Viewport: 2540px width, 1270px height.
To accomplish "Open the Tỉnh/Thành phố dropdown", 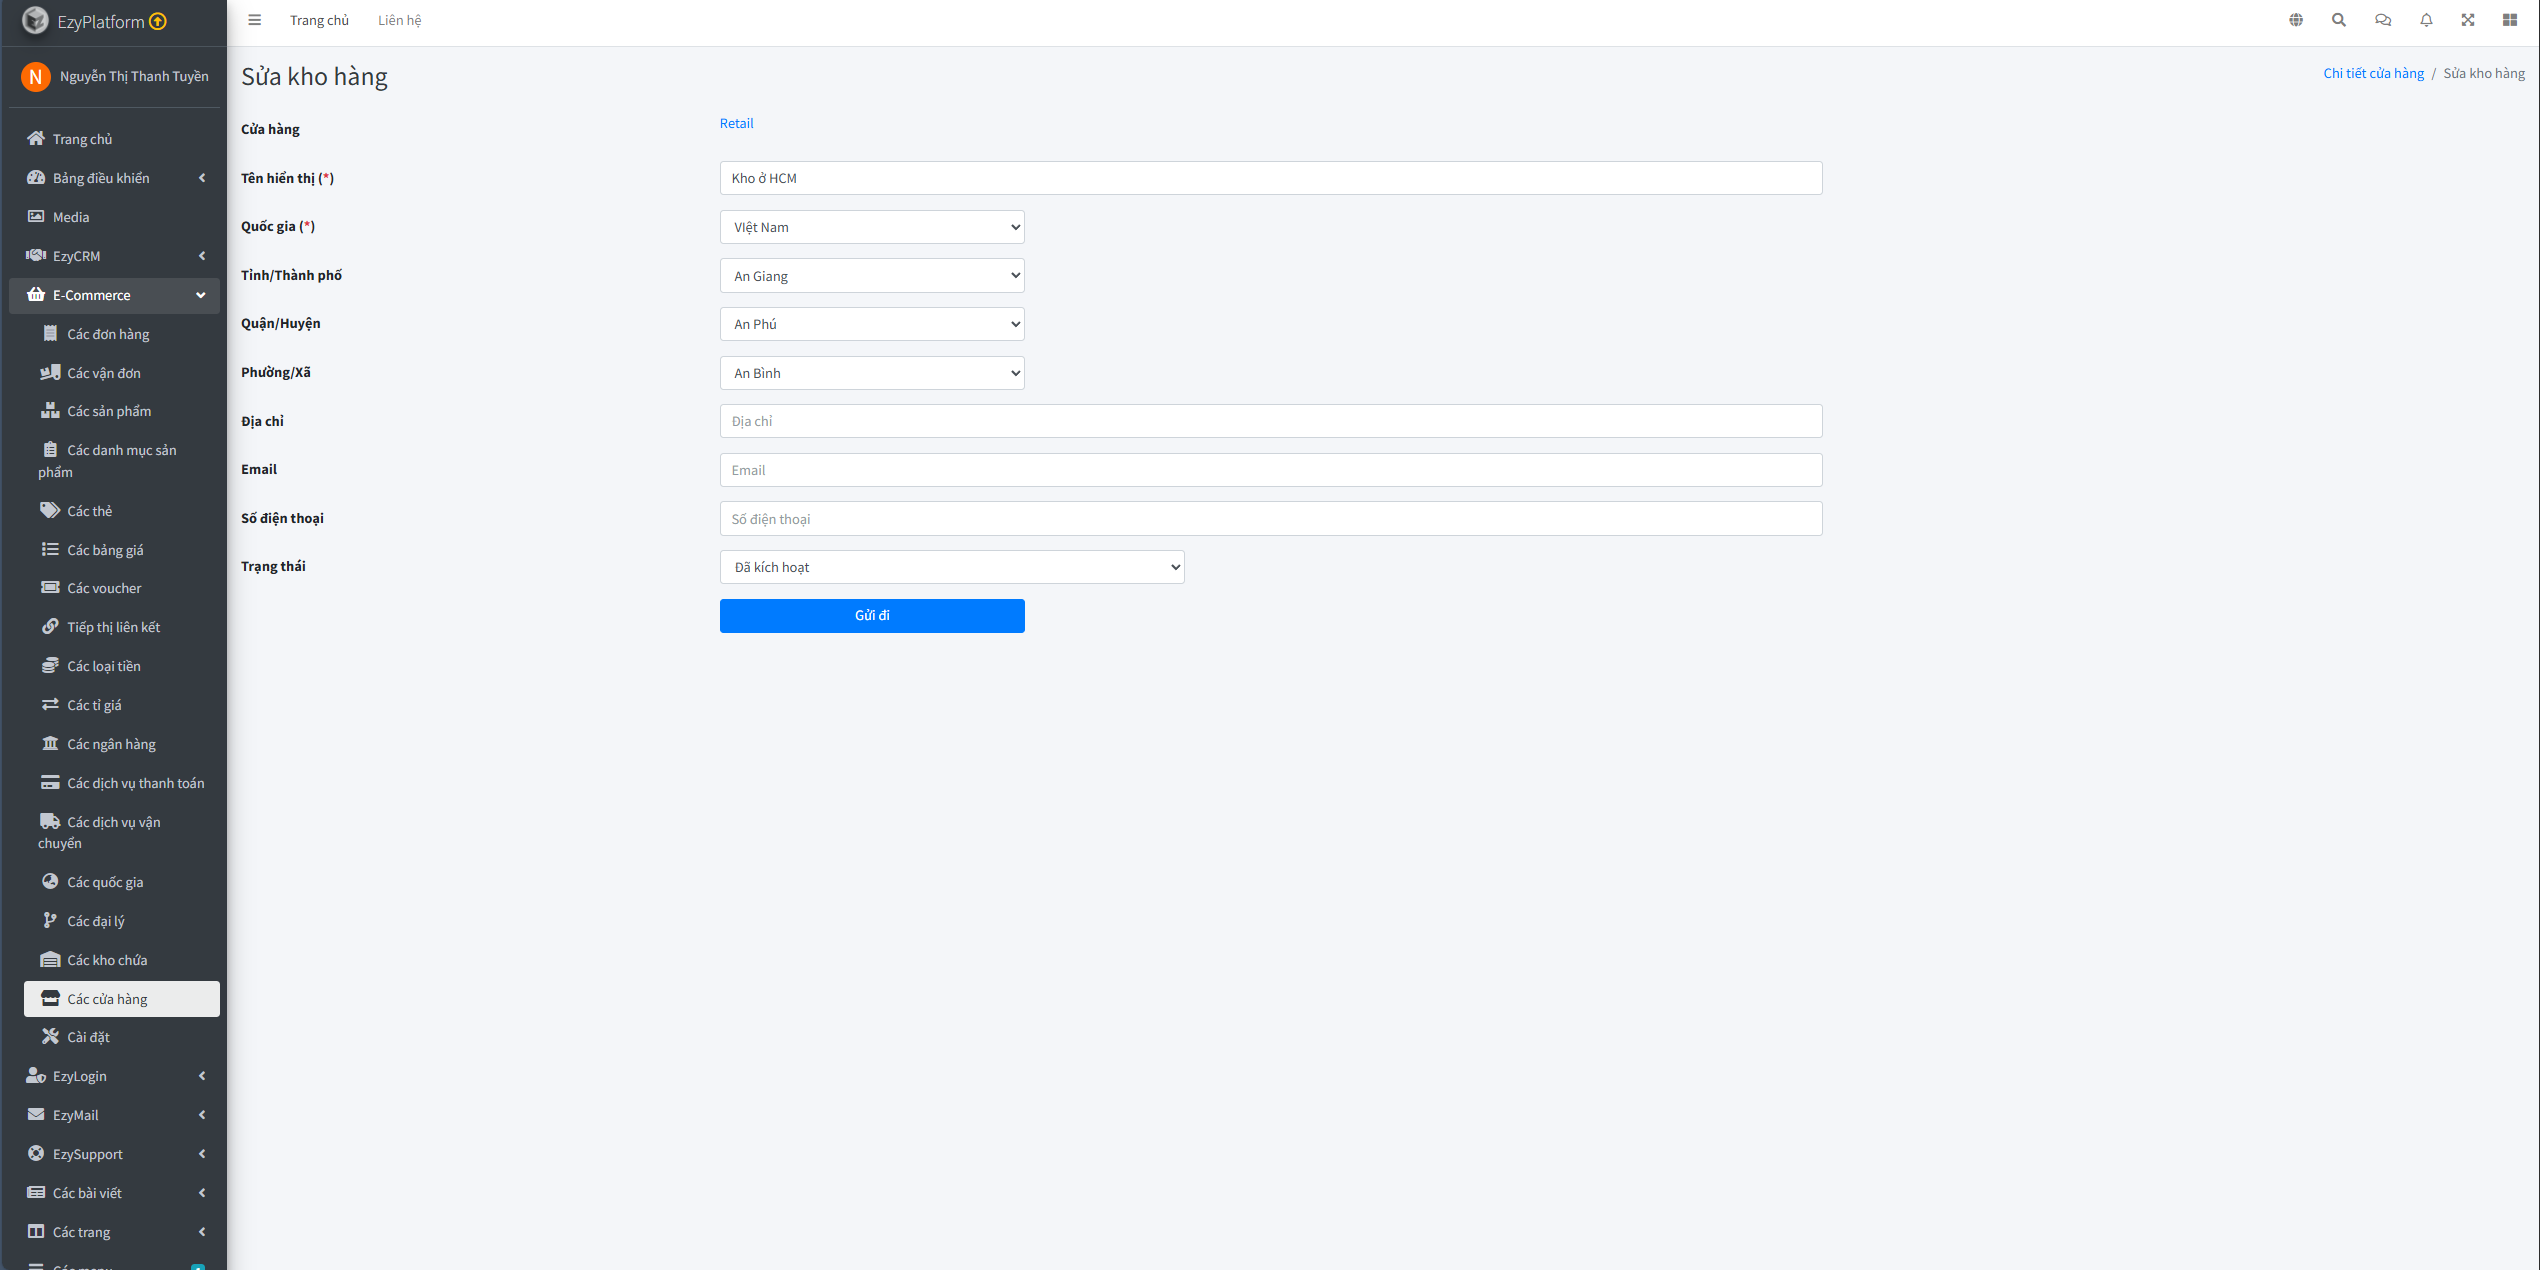I will click(872, 276).
